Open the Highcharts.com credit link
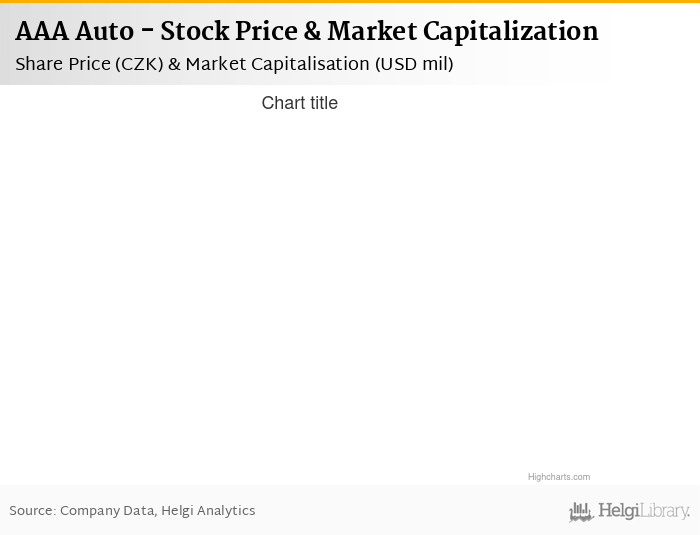This screenshot has height=535, width=700. tap(558, 477)
